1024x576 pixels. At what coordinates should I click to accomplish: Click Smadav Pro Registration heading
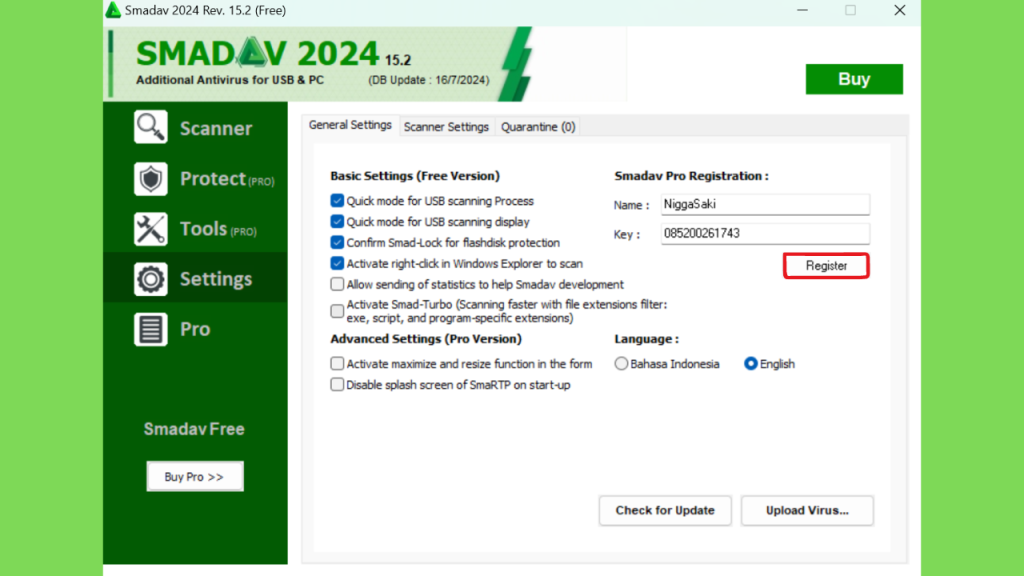coord(691,176)
